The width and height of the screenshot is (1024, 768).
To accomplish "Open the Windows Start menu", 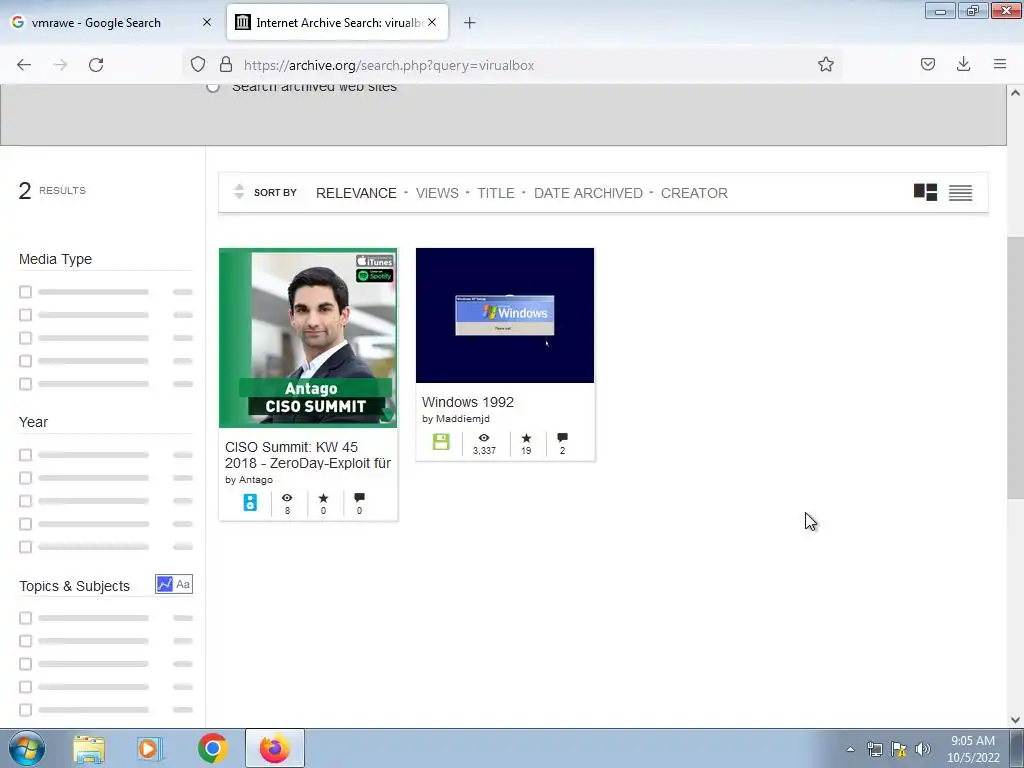I will click(27, 748).
